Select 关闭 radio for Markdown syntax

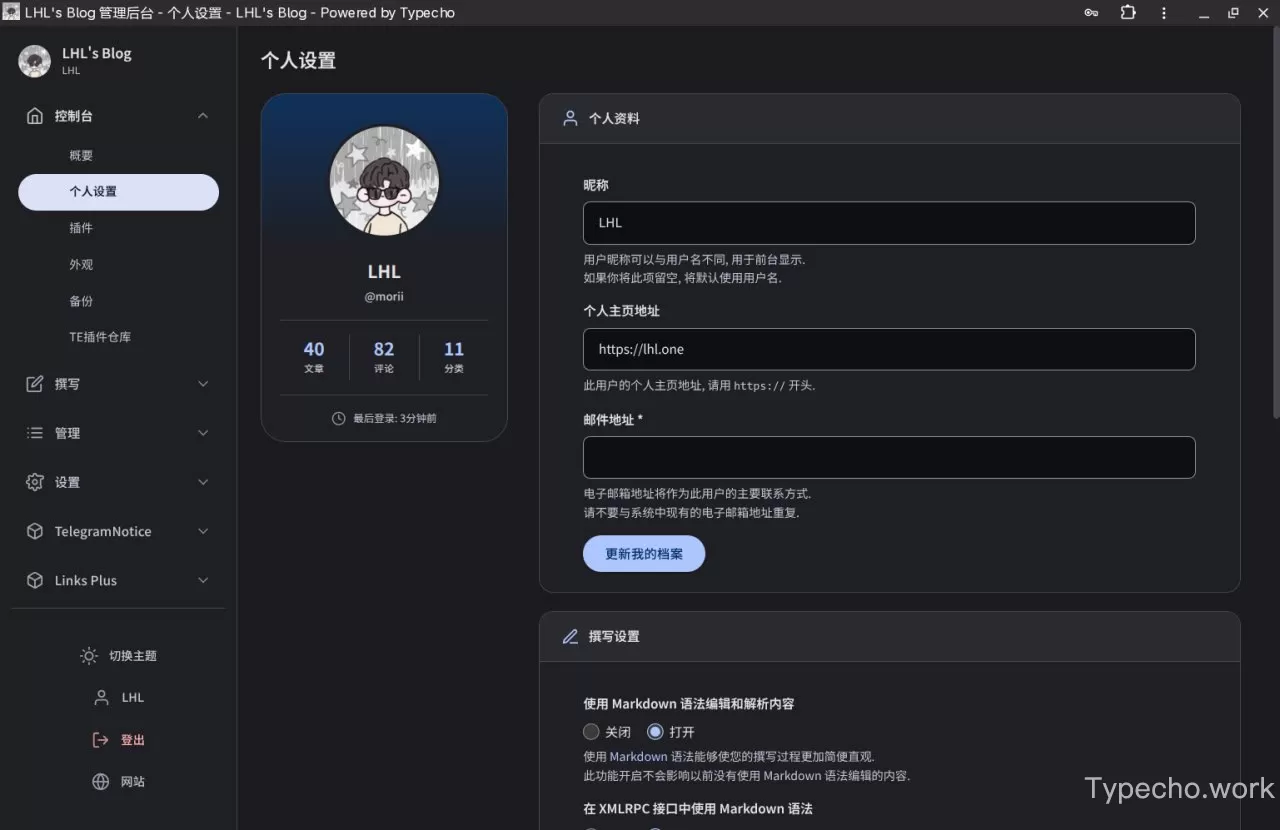click(x=591, y=732)
